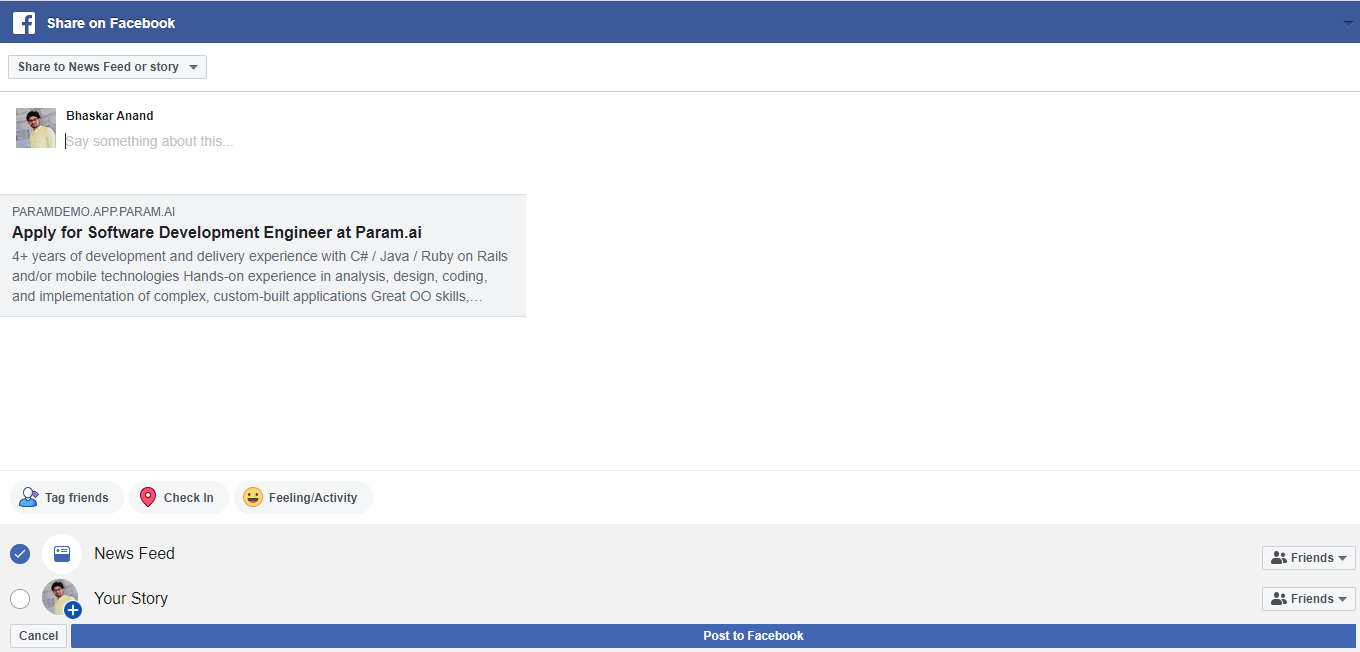
Task: Open Your Story Friends audience dropdown
Action: tap(1309, 599)
